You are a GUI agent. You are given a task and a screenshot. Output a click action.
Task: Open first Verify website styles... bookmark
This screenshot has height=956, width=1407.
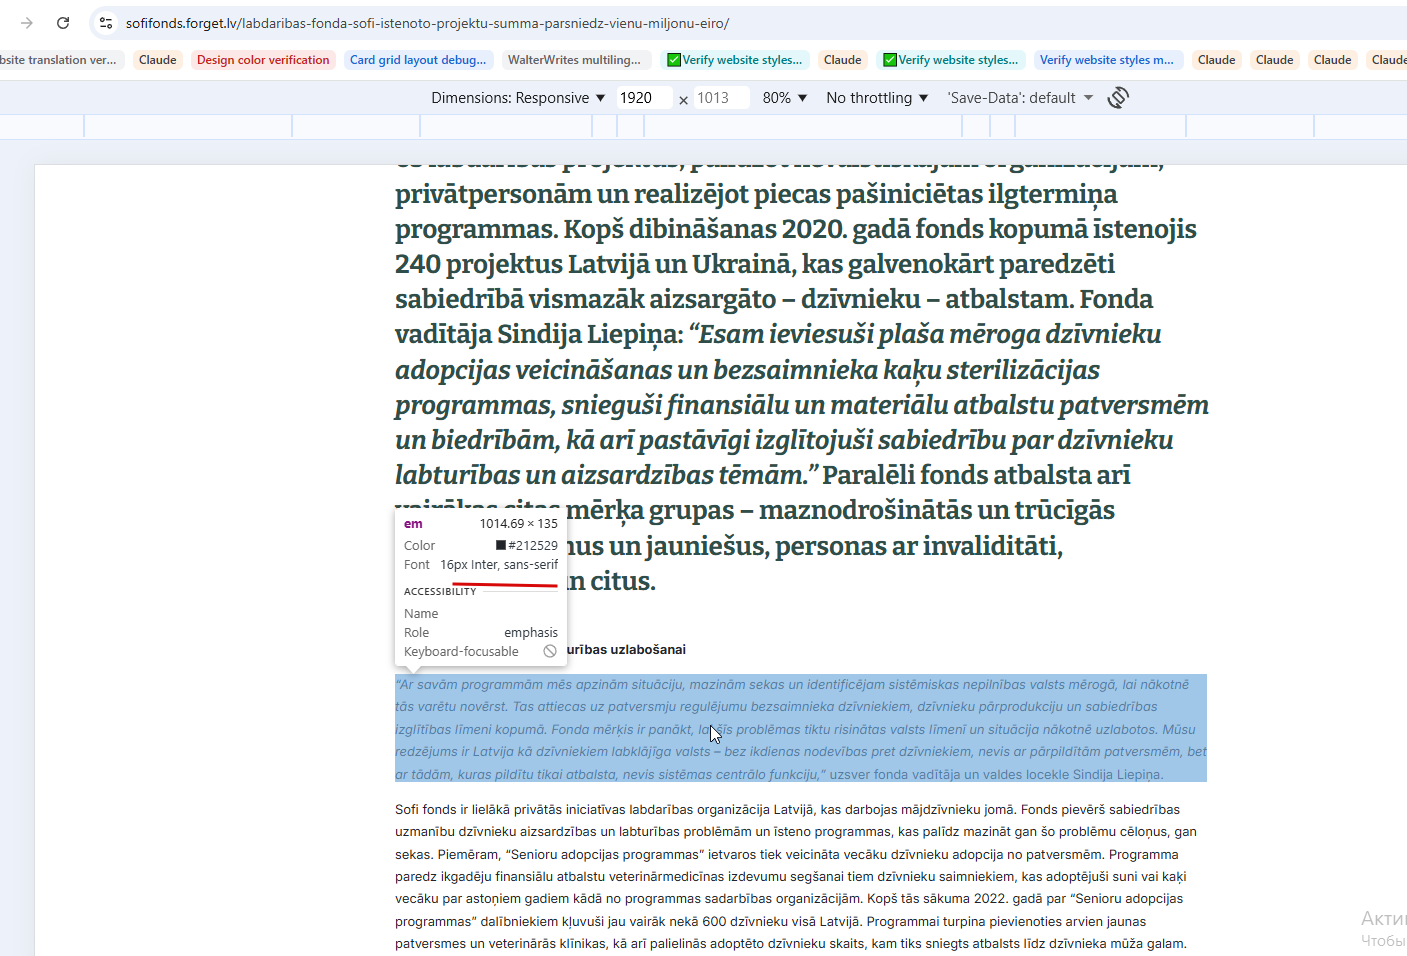[x=735, y=60]
